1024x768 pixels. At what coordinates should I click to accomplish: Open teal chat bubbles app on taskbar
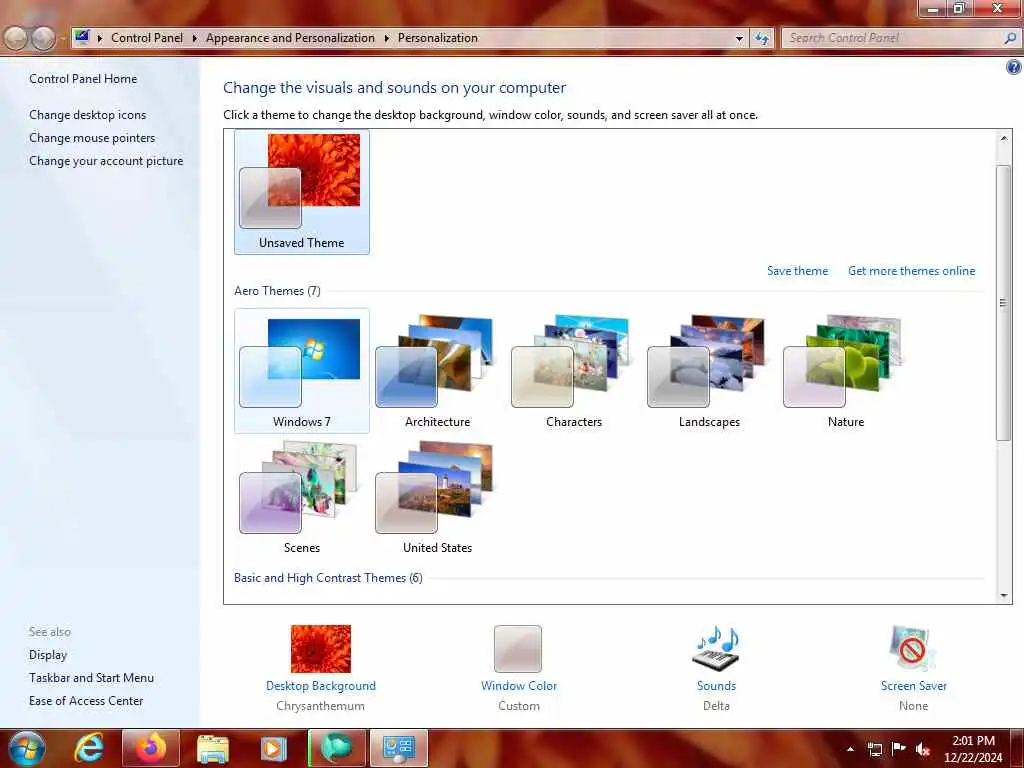click(x=337, y=748)
